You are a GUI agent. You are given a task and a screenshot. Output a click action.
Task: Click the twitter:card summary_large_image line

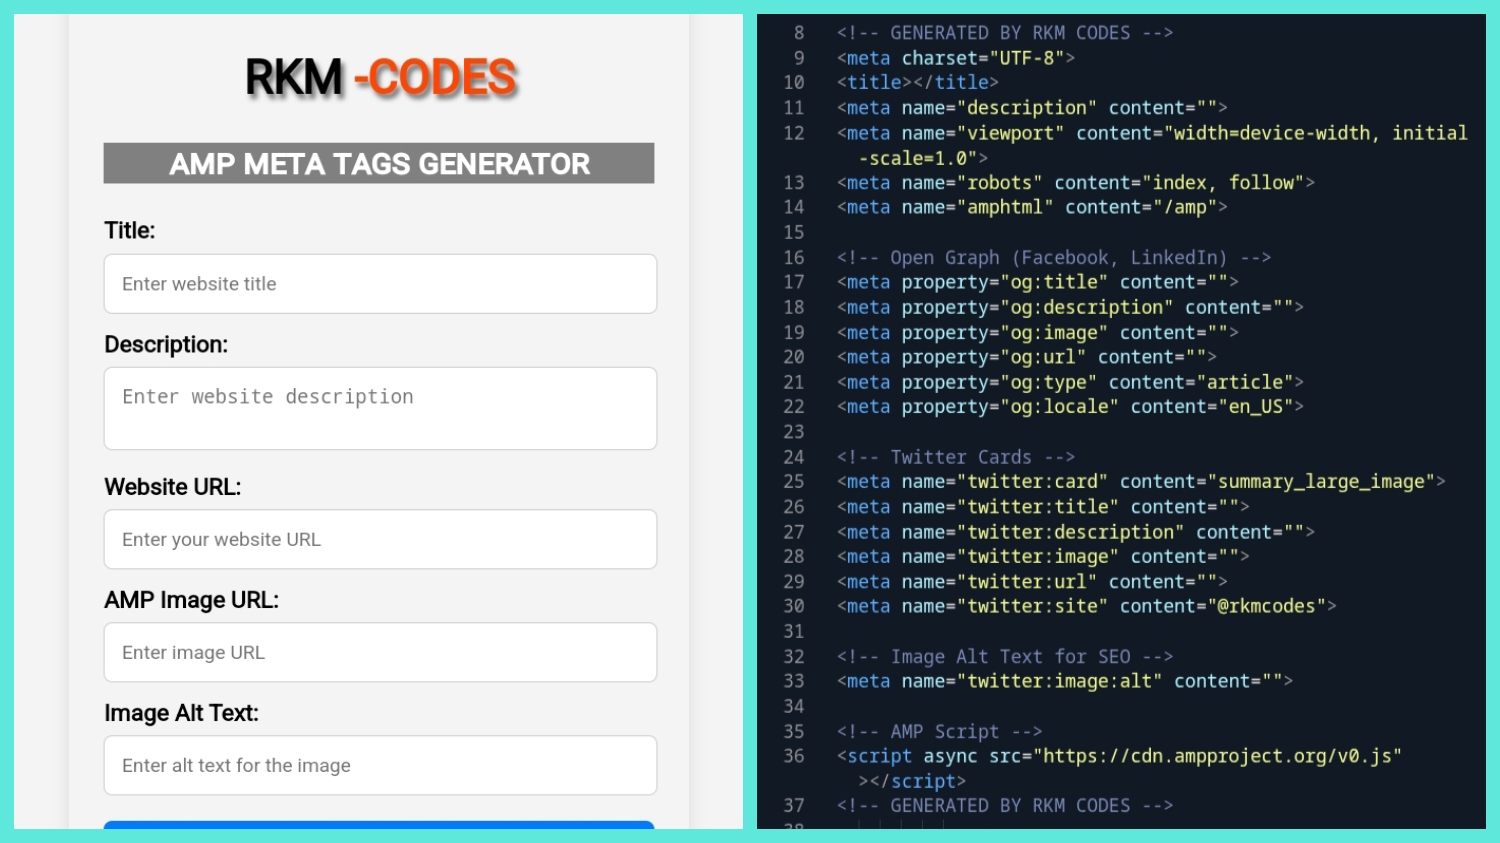pos(1141,482)
